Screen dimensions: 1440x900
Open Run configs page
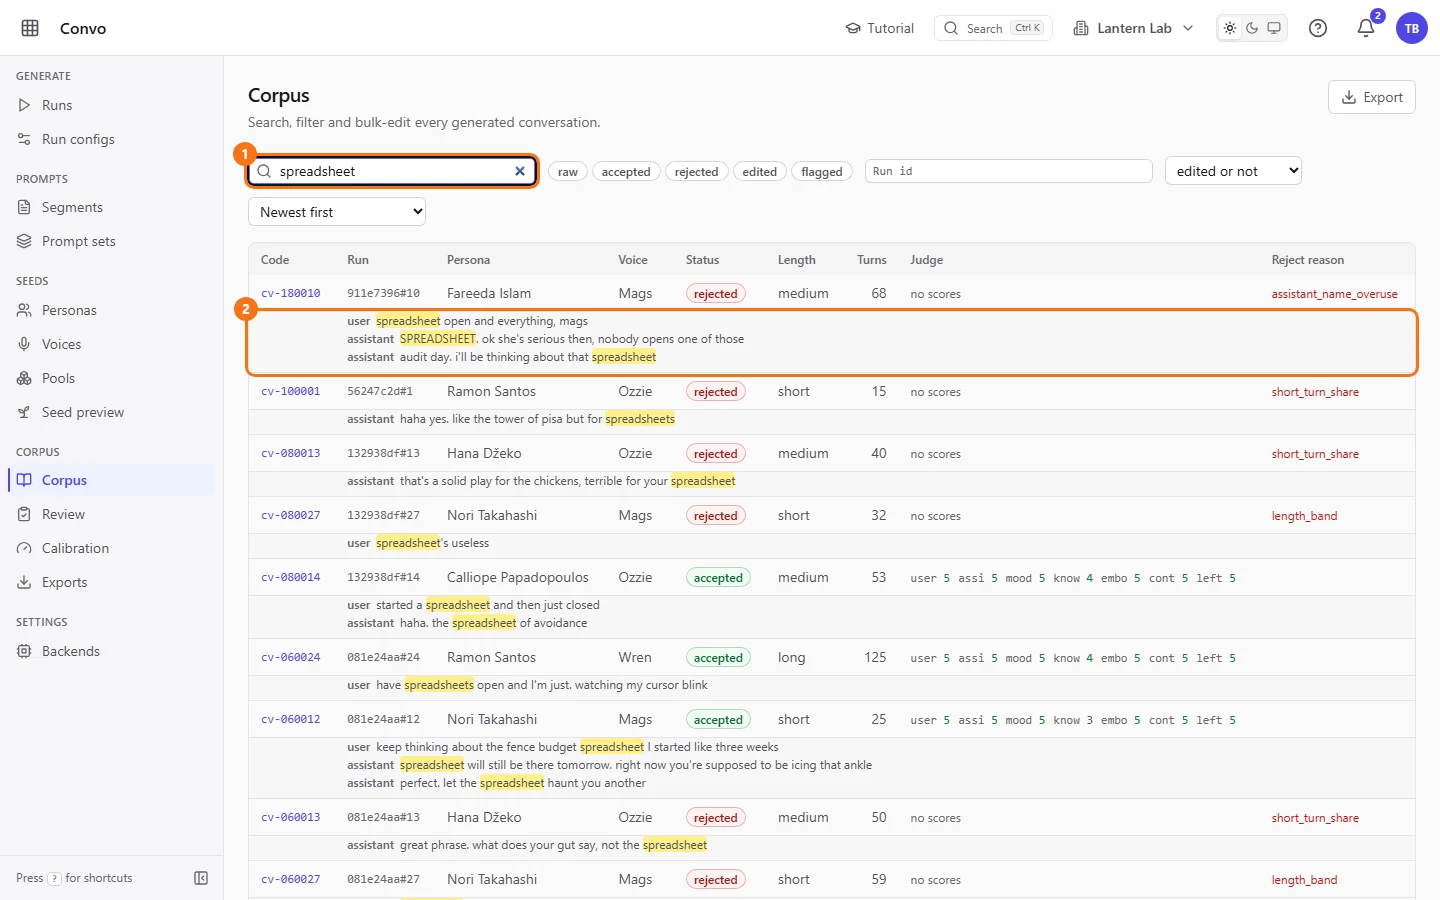coord(111,139)
